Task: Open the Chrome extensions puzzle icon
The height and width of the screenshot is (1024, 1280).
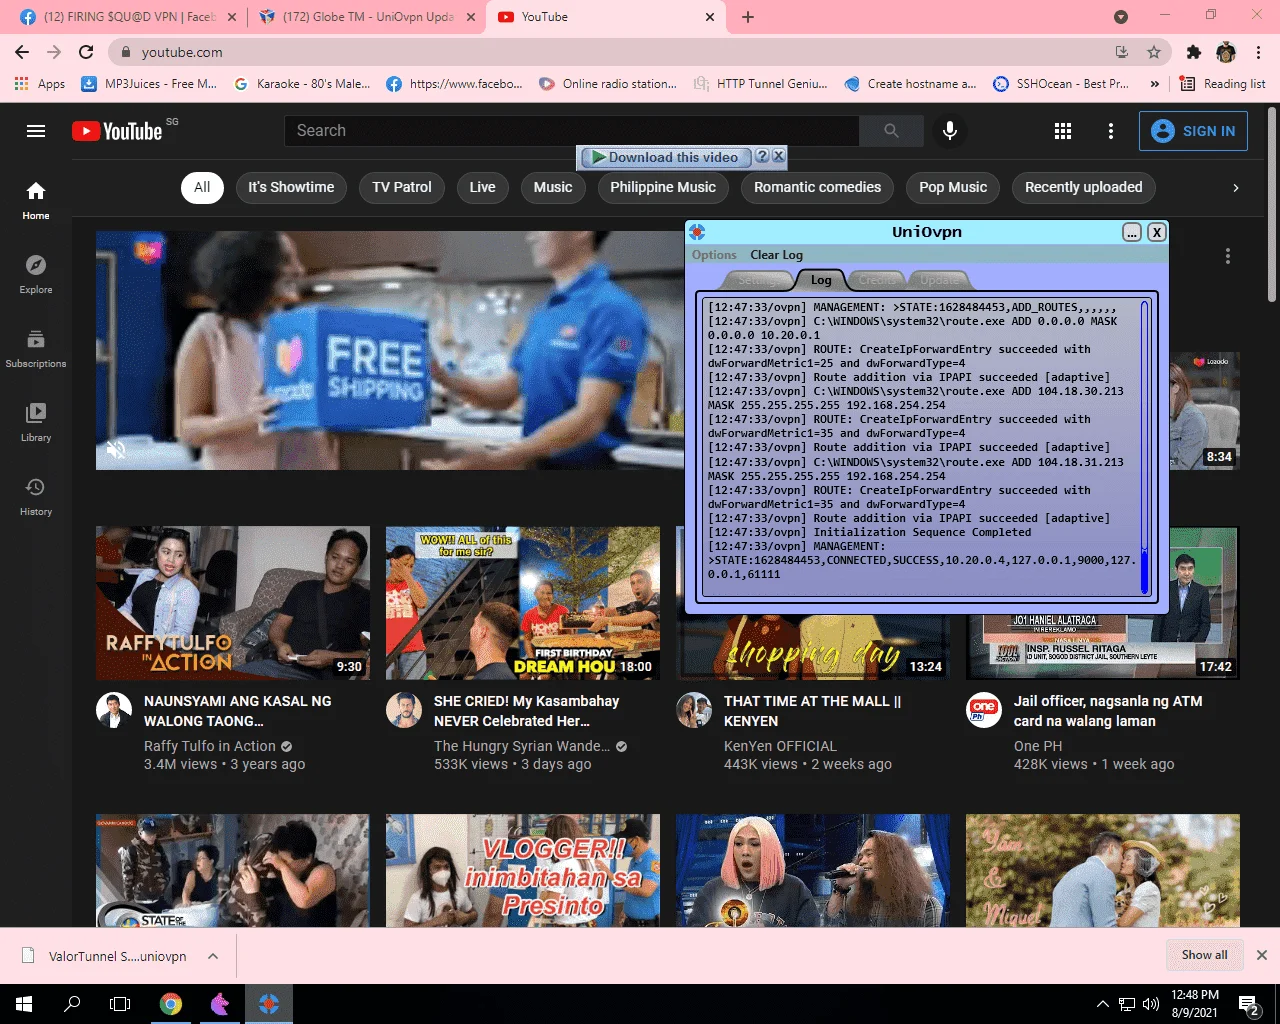Action: tap(1193, 52)
